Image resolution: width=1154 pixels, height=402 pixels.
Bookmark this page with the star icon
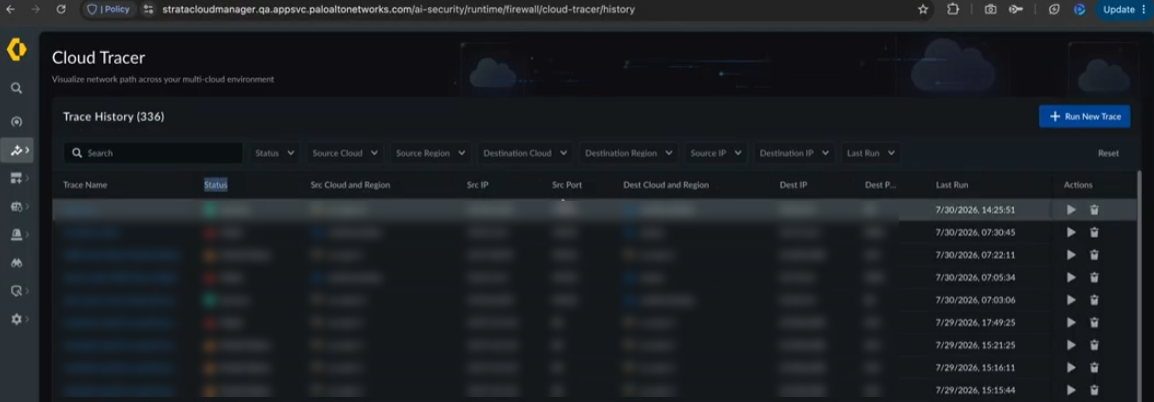923,10
